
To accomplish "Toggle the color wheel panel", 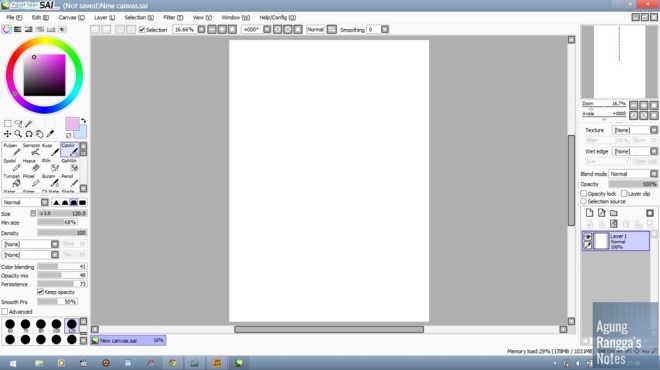I will pyautogui.click(x=6, y=29).
